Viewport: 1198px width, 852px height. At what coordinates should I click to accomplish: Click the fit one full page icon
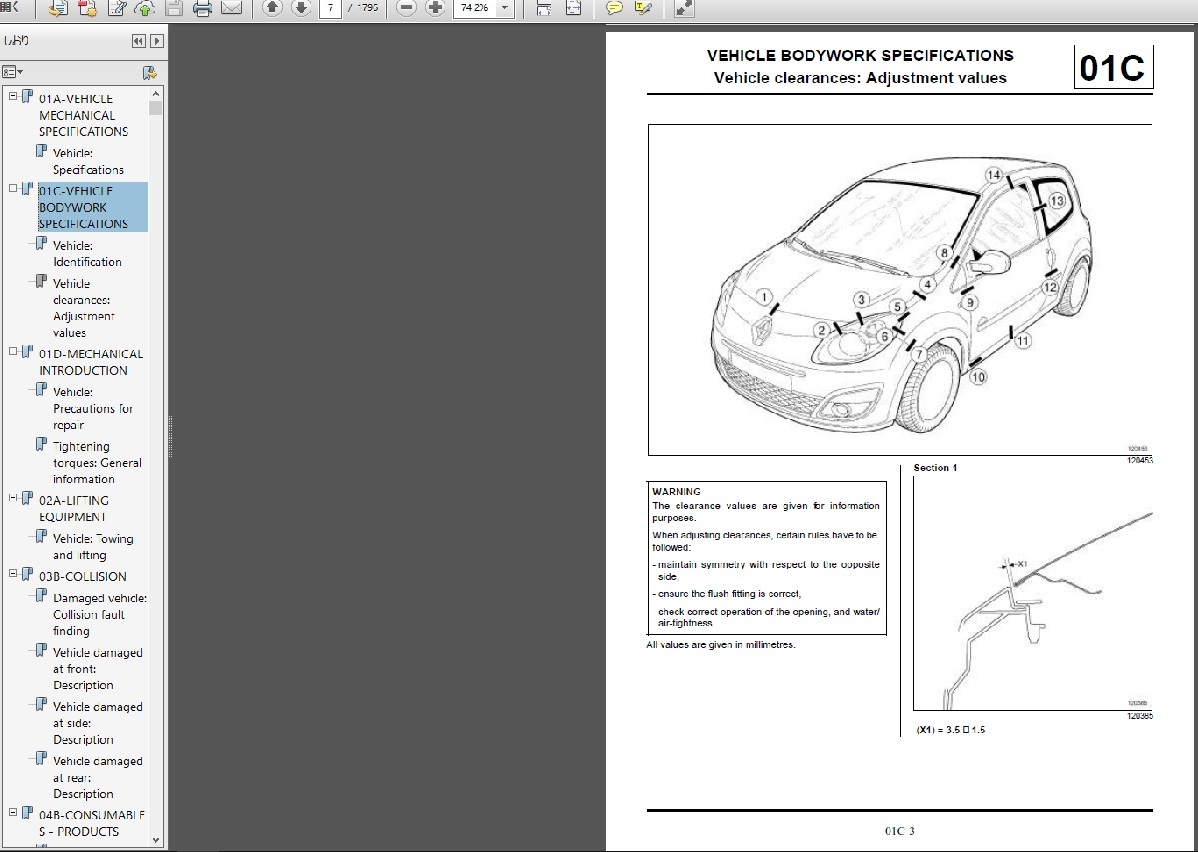click(x=572, y=8)
